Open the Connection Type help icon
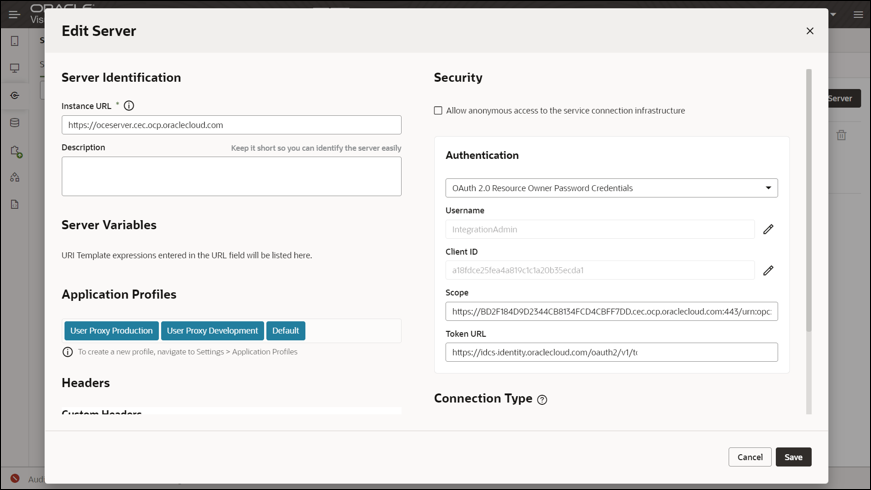 (542, 399)
